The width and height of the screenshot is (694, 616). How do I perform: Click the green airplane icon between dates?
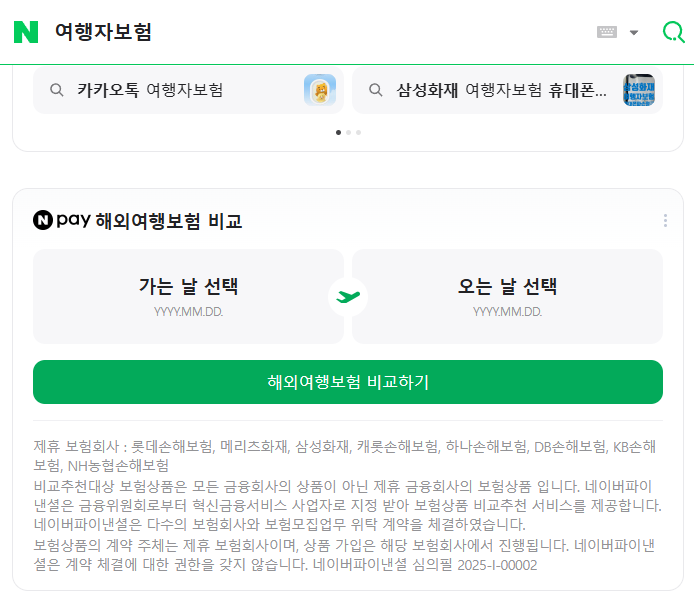point(348,296)
